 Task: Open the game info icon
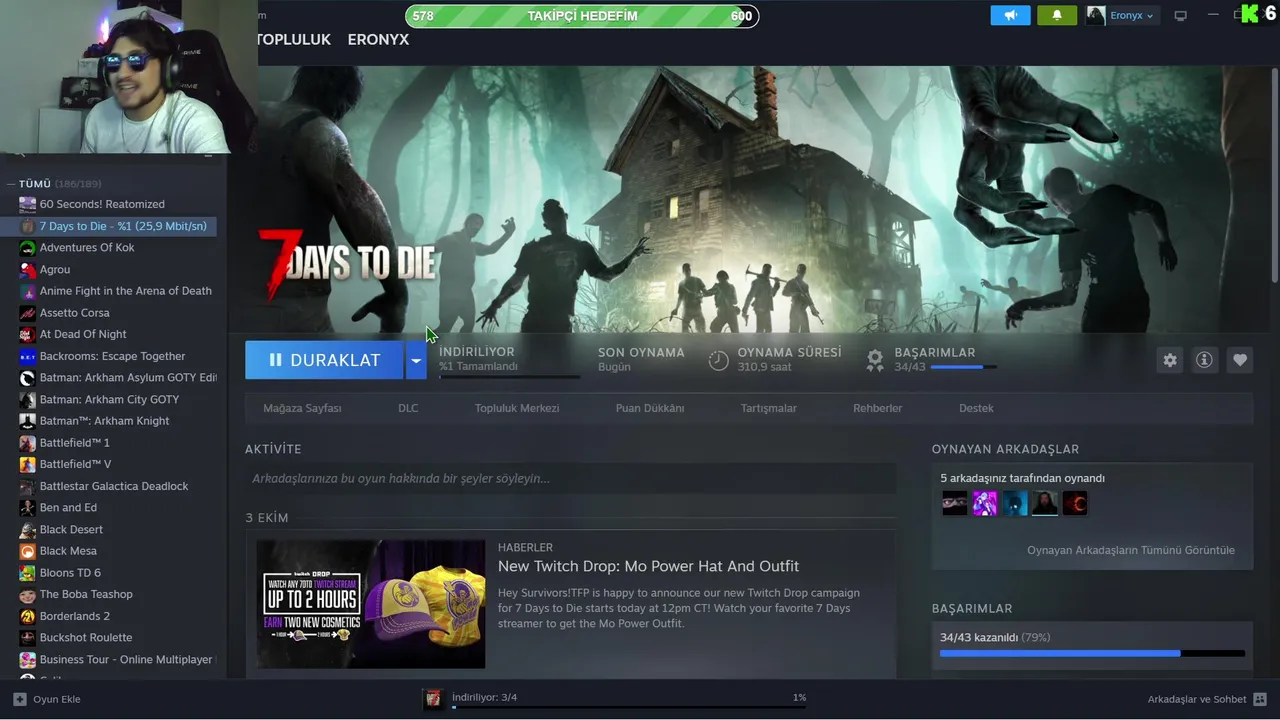coord(1204,360)
